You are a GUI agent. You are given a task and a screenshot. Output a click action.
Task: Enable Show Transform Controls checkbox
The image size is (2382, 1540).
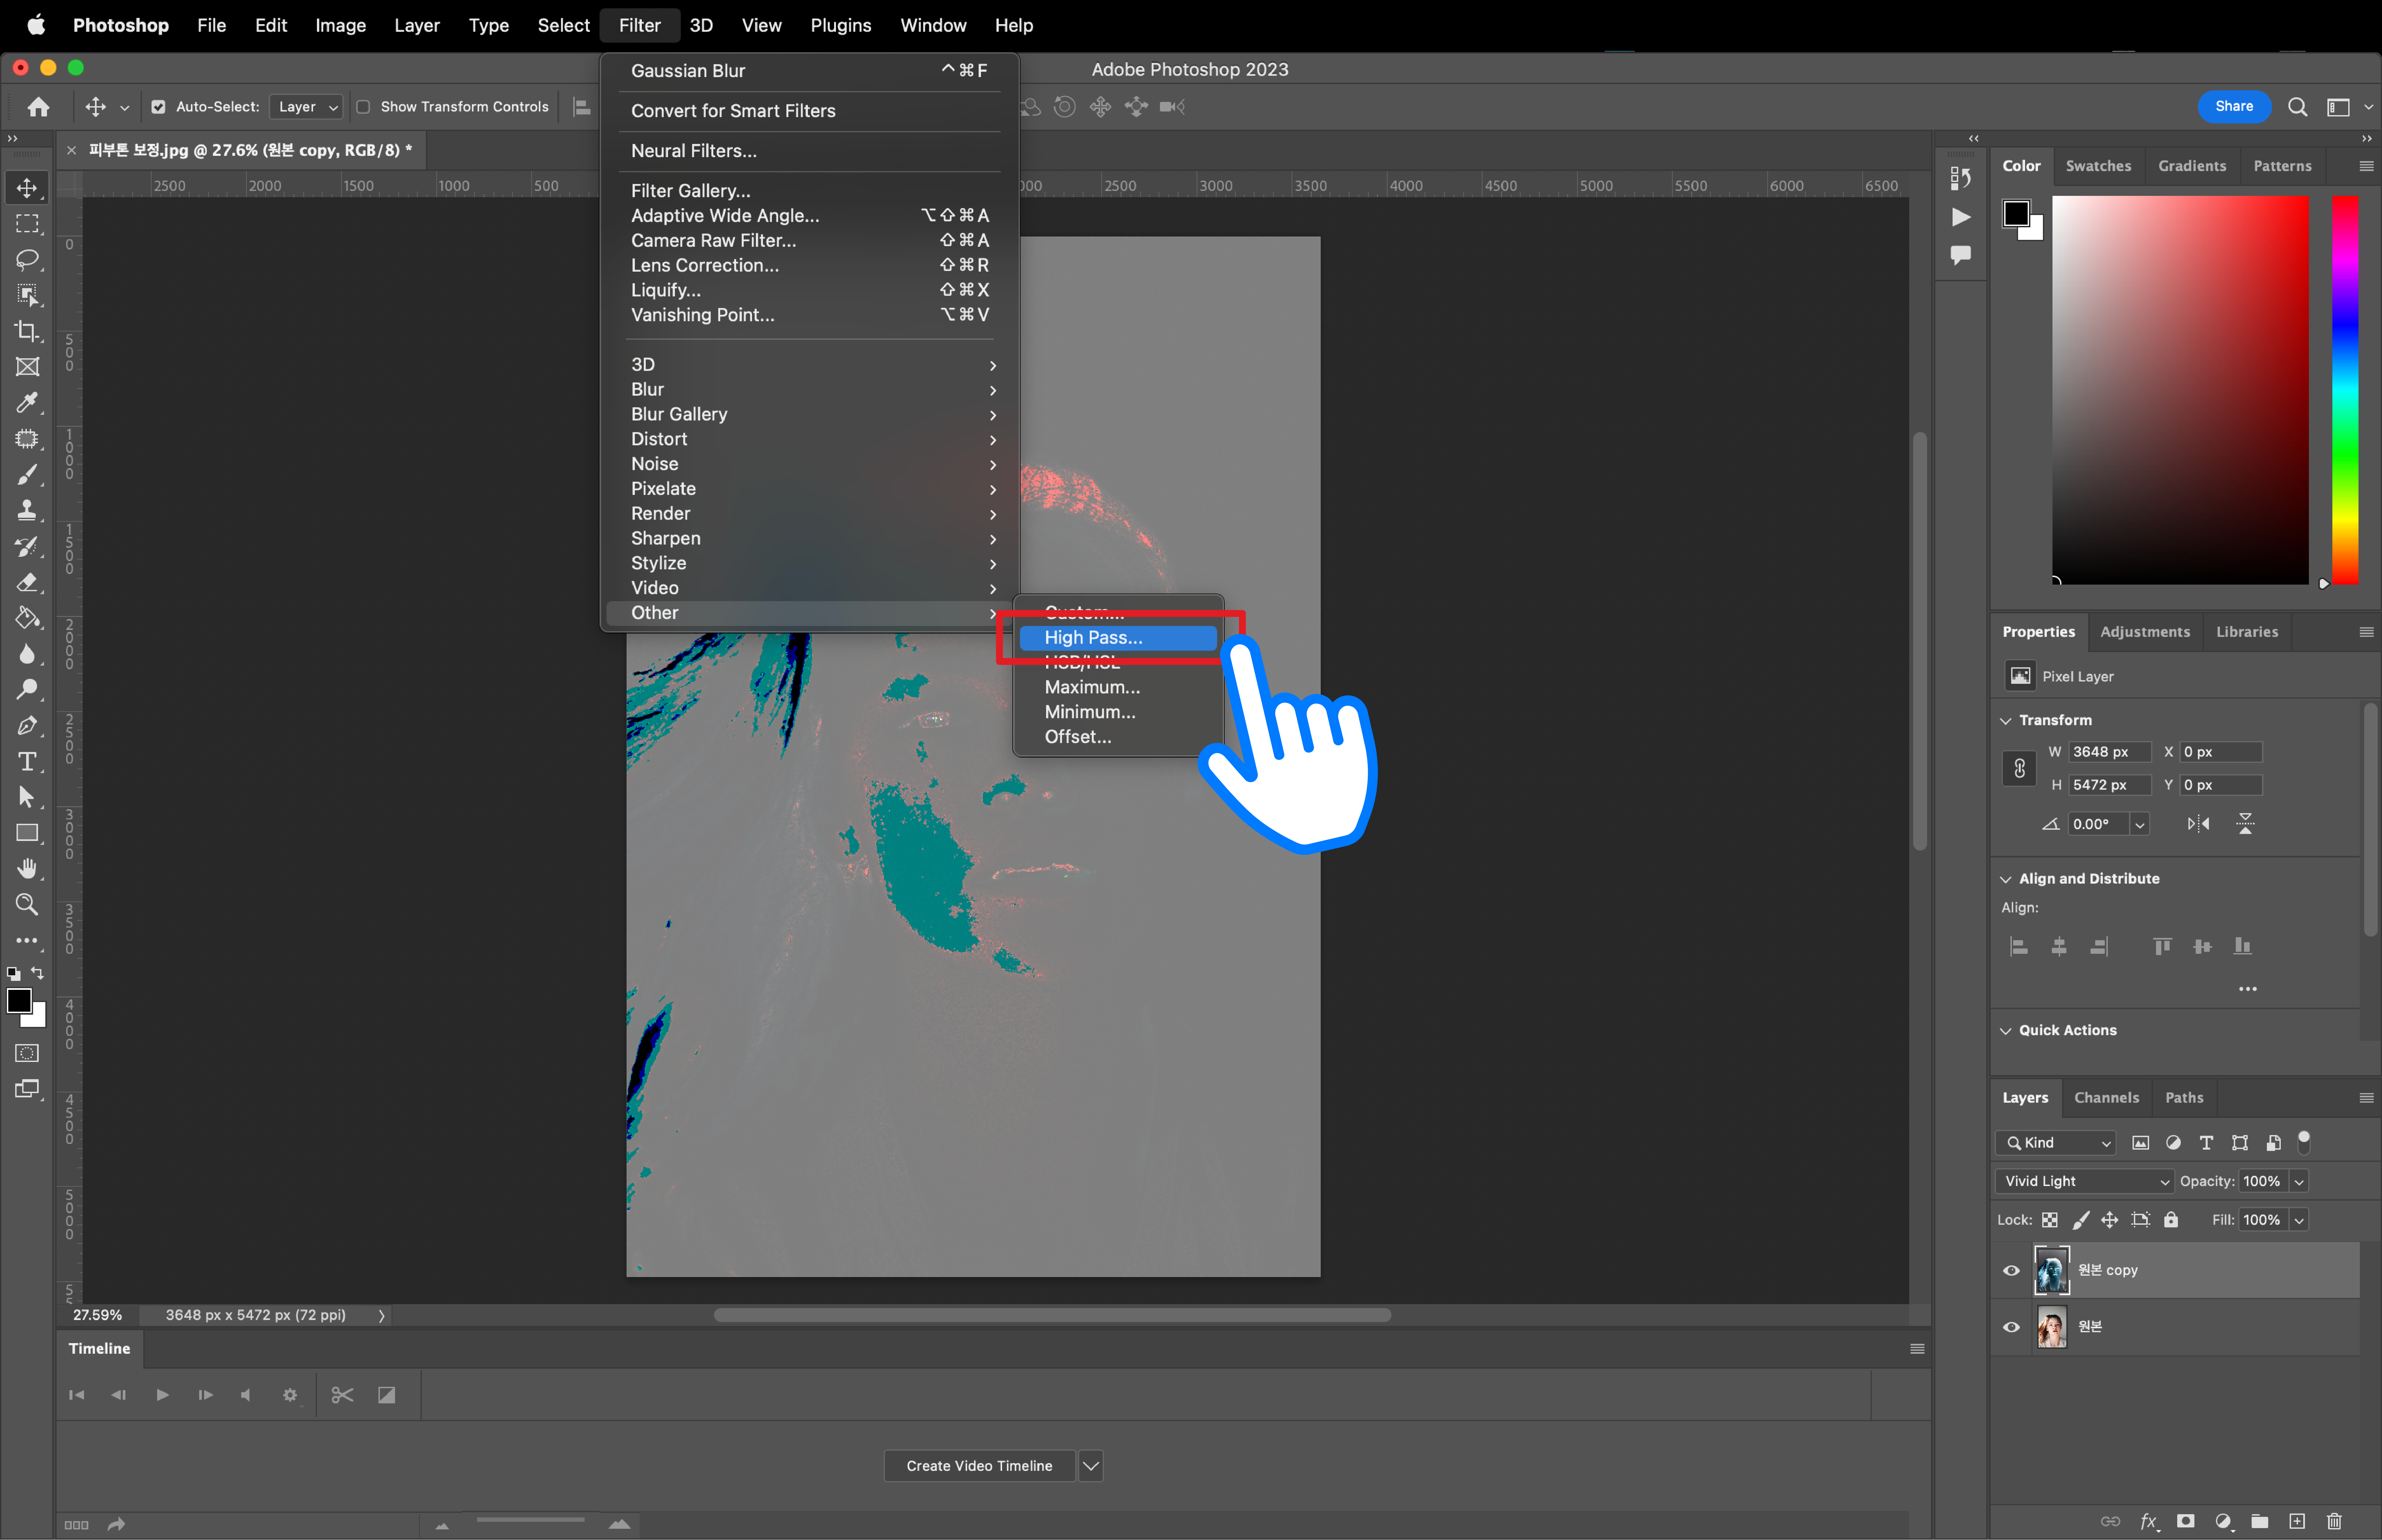[x=363, y=107]
